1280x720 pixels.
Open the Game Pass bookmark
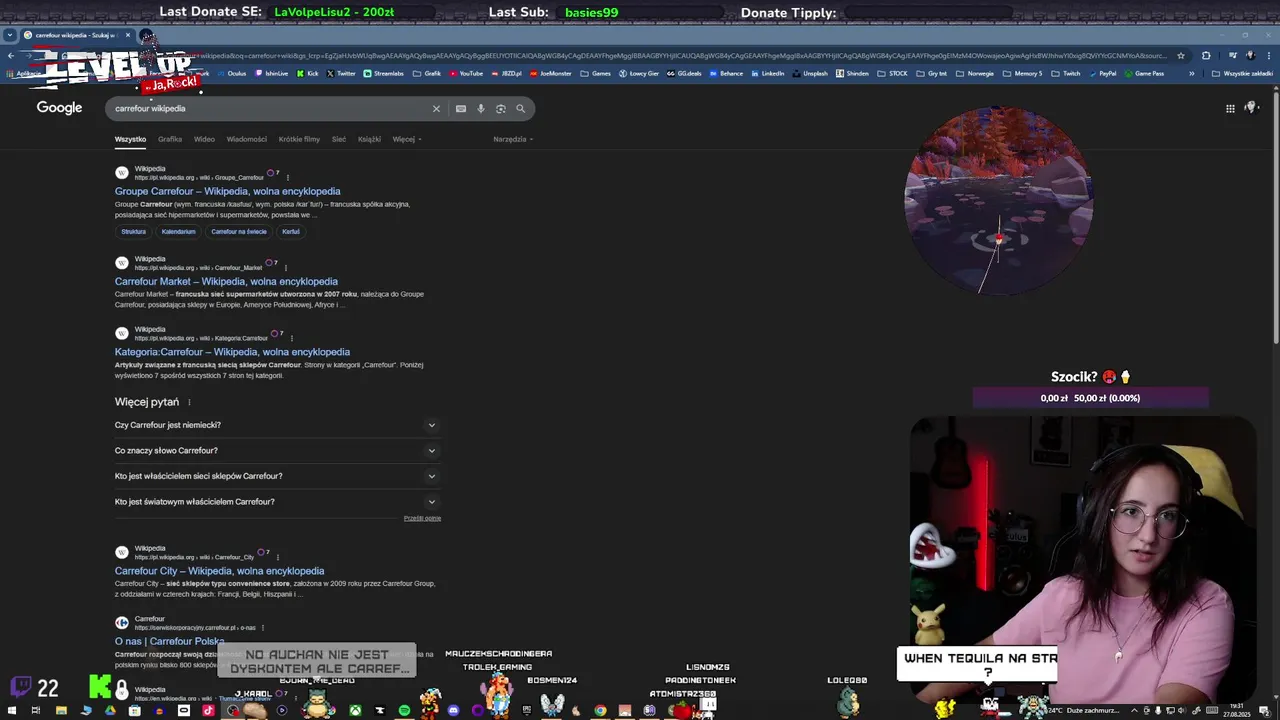[x=1144, y=73]
